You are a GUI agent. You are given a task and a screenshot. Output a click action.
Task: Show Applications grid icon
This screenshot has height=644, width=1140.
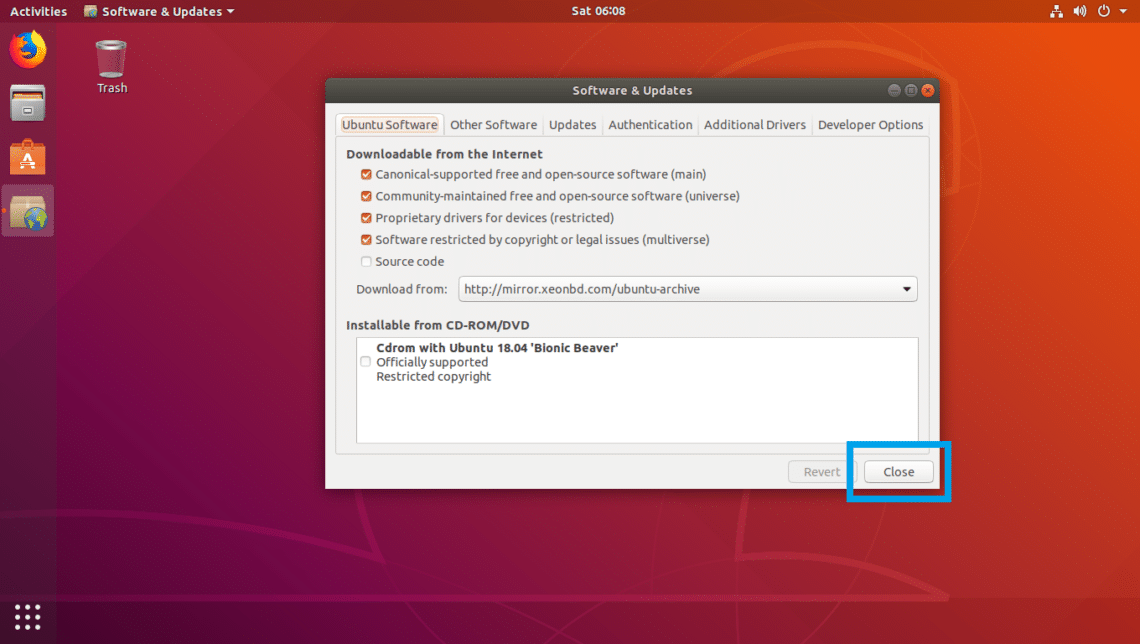pyautogui.click(x=28, y=617)
